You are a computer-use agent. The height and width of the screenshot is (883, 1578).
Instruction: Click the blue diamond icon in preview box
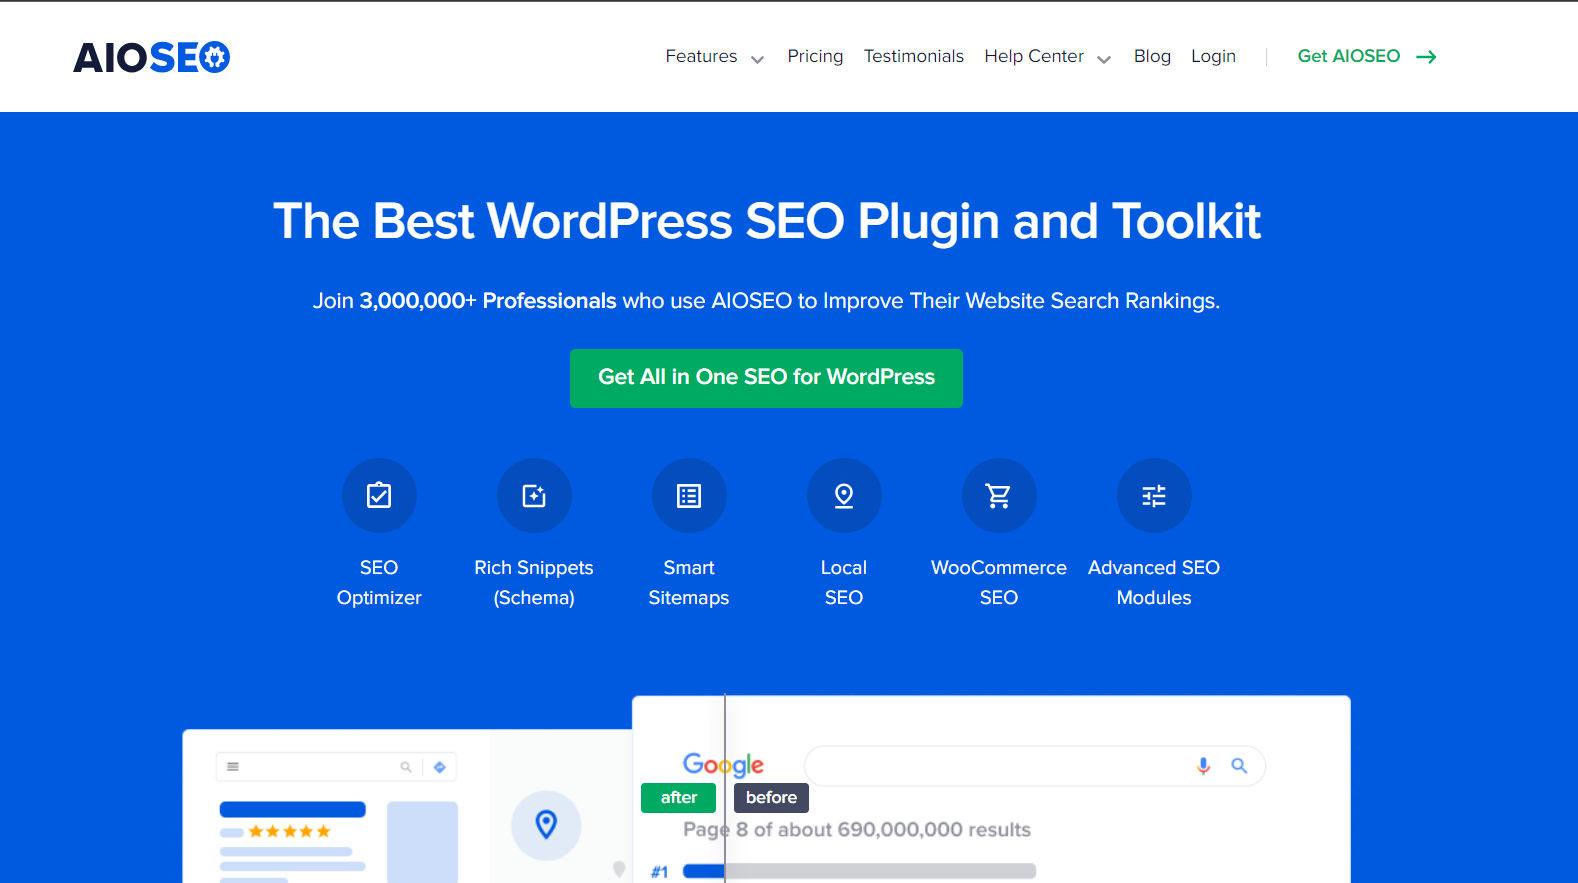(439, 767)
